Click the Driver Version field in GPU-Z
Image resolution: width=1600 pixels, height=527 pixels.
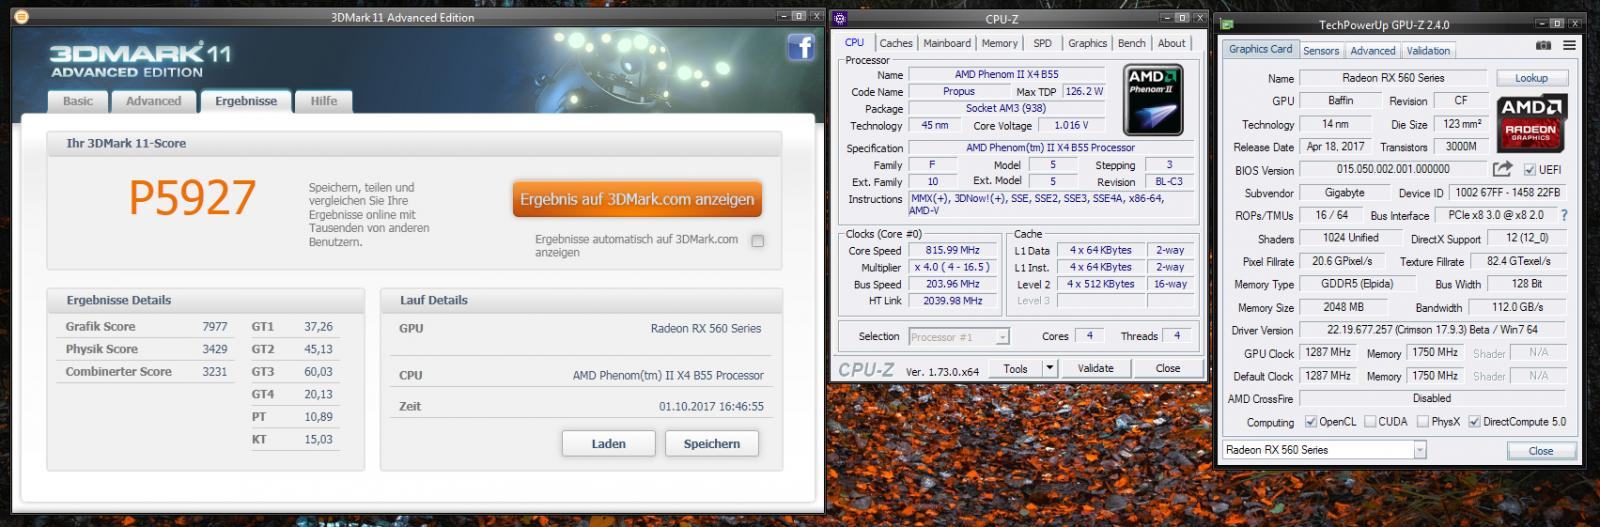[x=1432, y=330]
